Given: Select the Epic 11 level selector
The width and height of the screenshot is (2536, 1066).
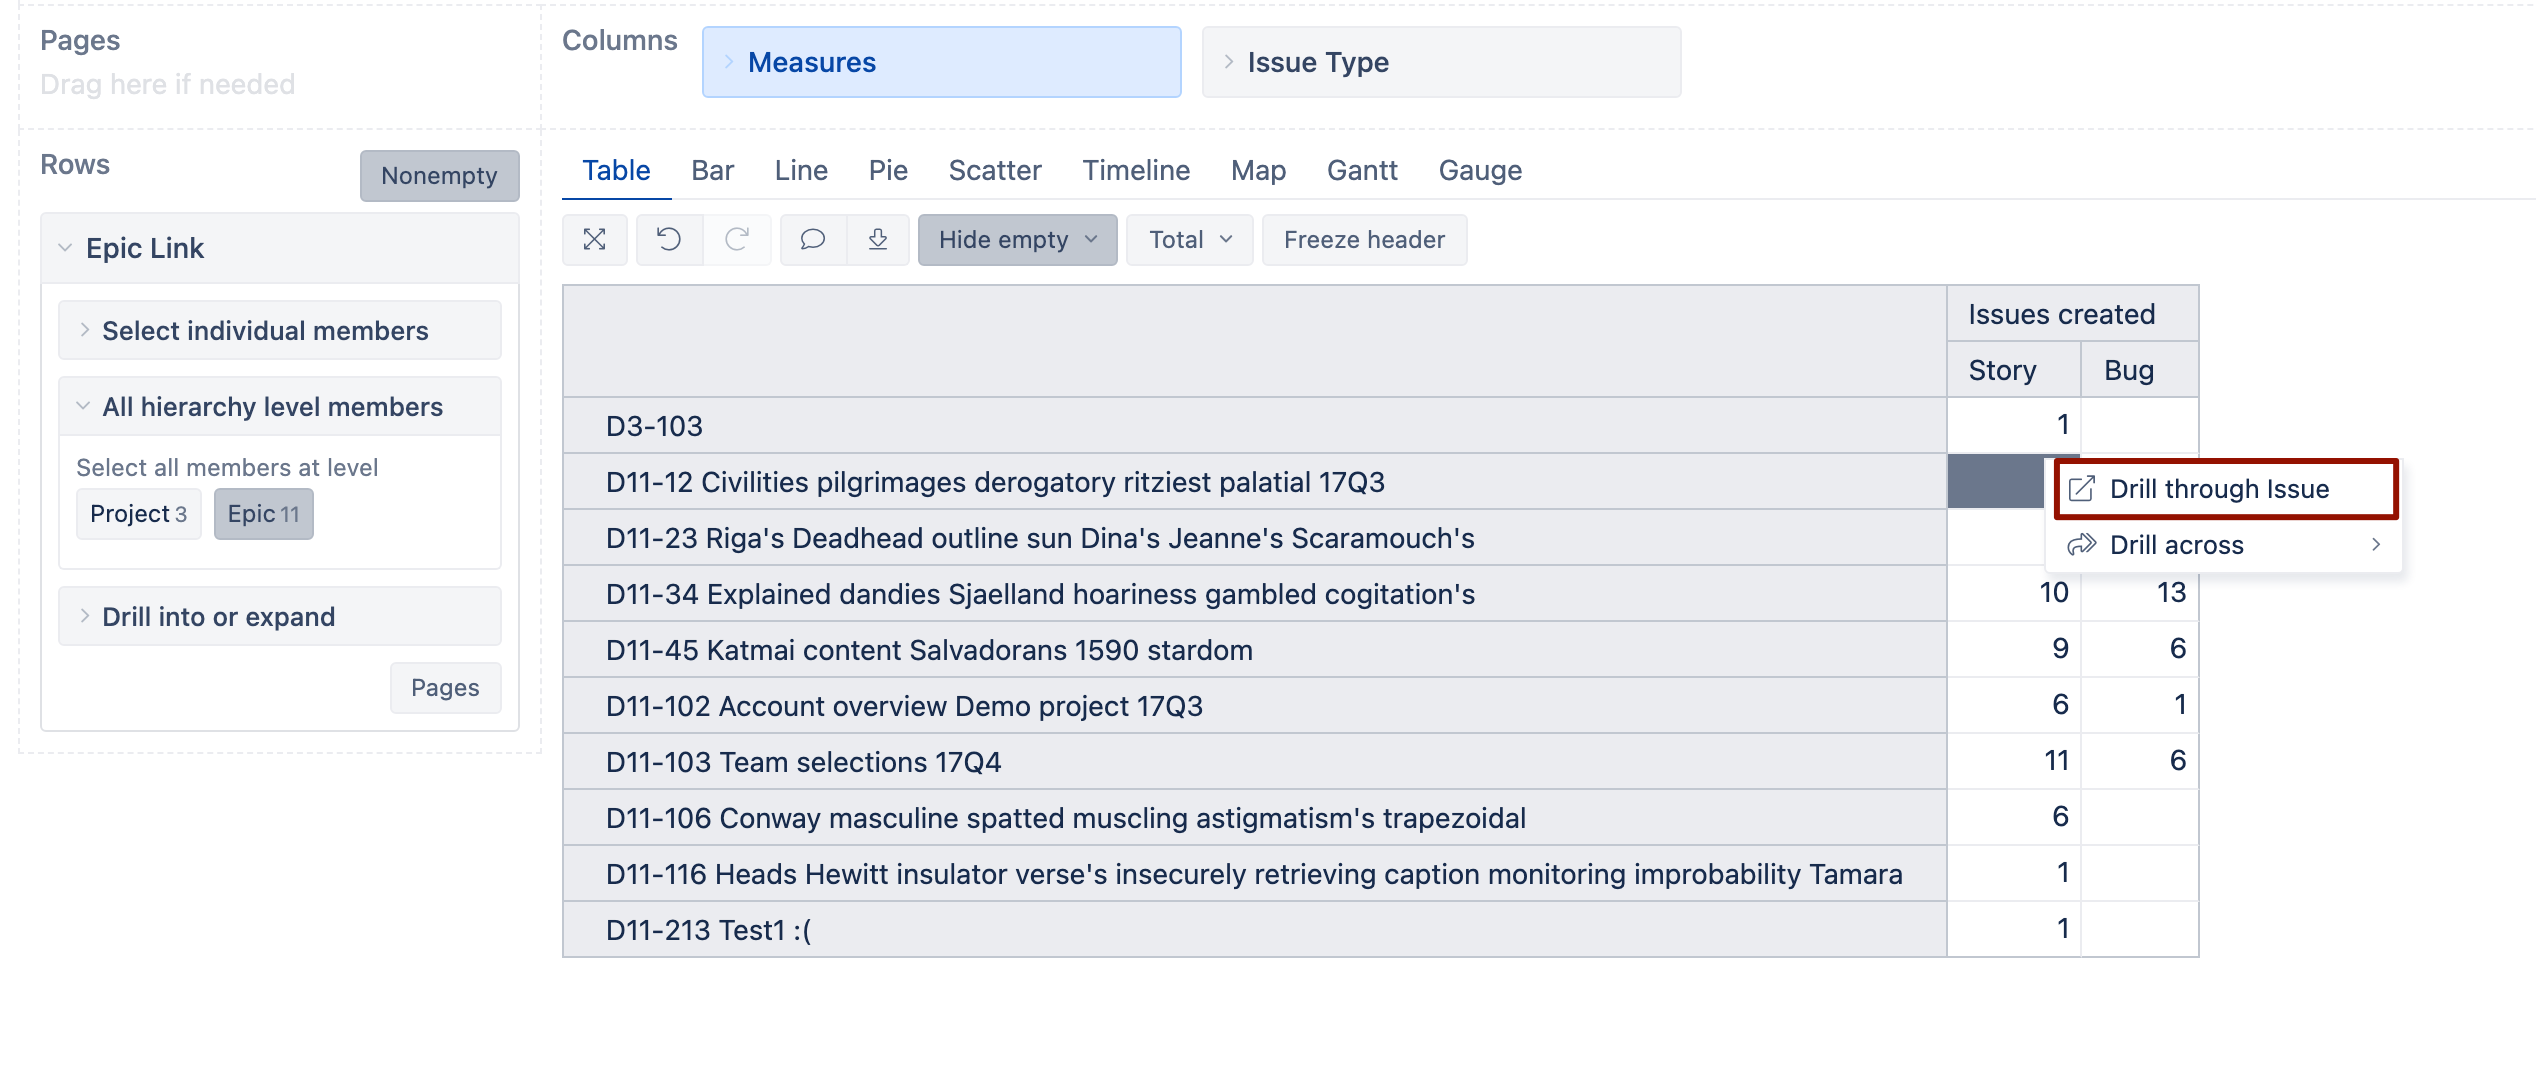Looking at the screenshot, I should click(x=263, y=513).
